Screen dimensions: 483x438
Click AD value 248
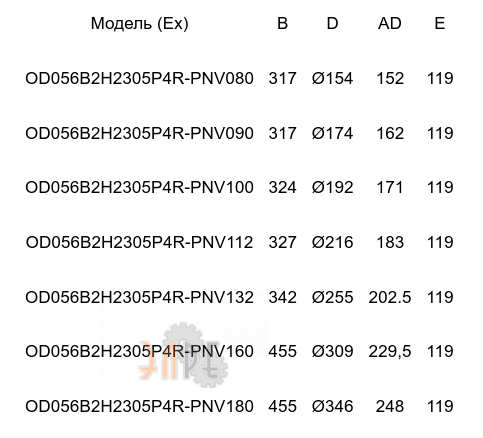point(390,406)
